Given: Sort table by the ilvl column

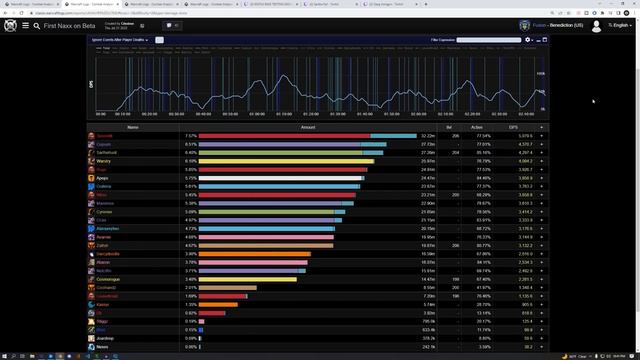Looking at the screenshot, I should (x=449, y=127).
